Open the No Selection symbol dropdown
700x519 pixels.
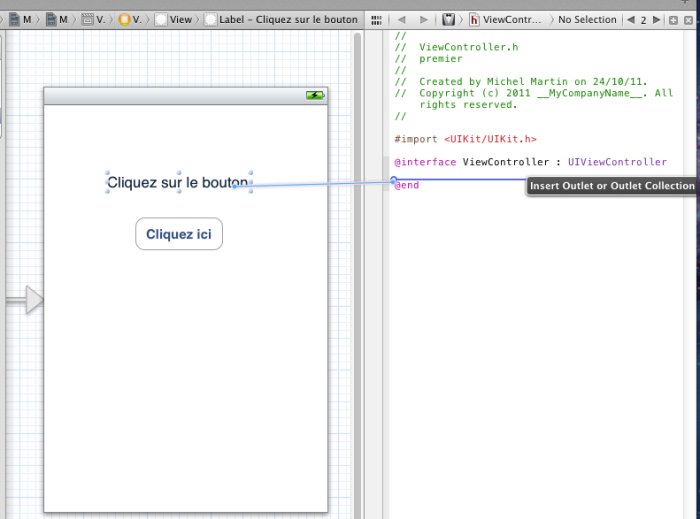(586, 19)
